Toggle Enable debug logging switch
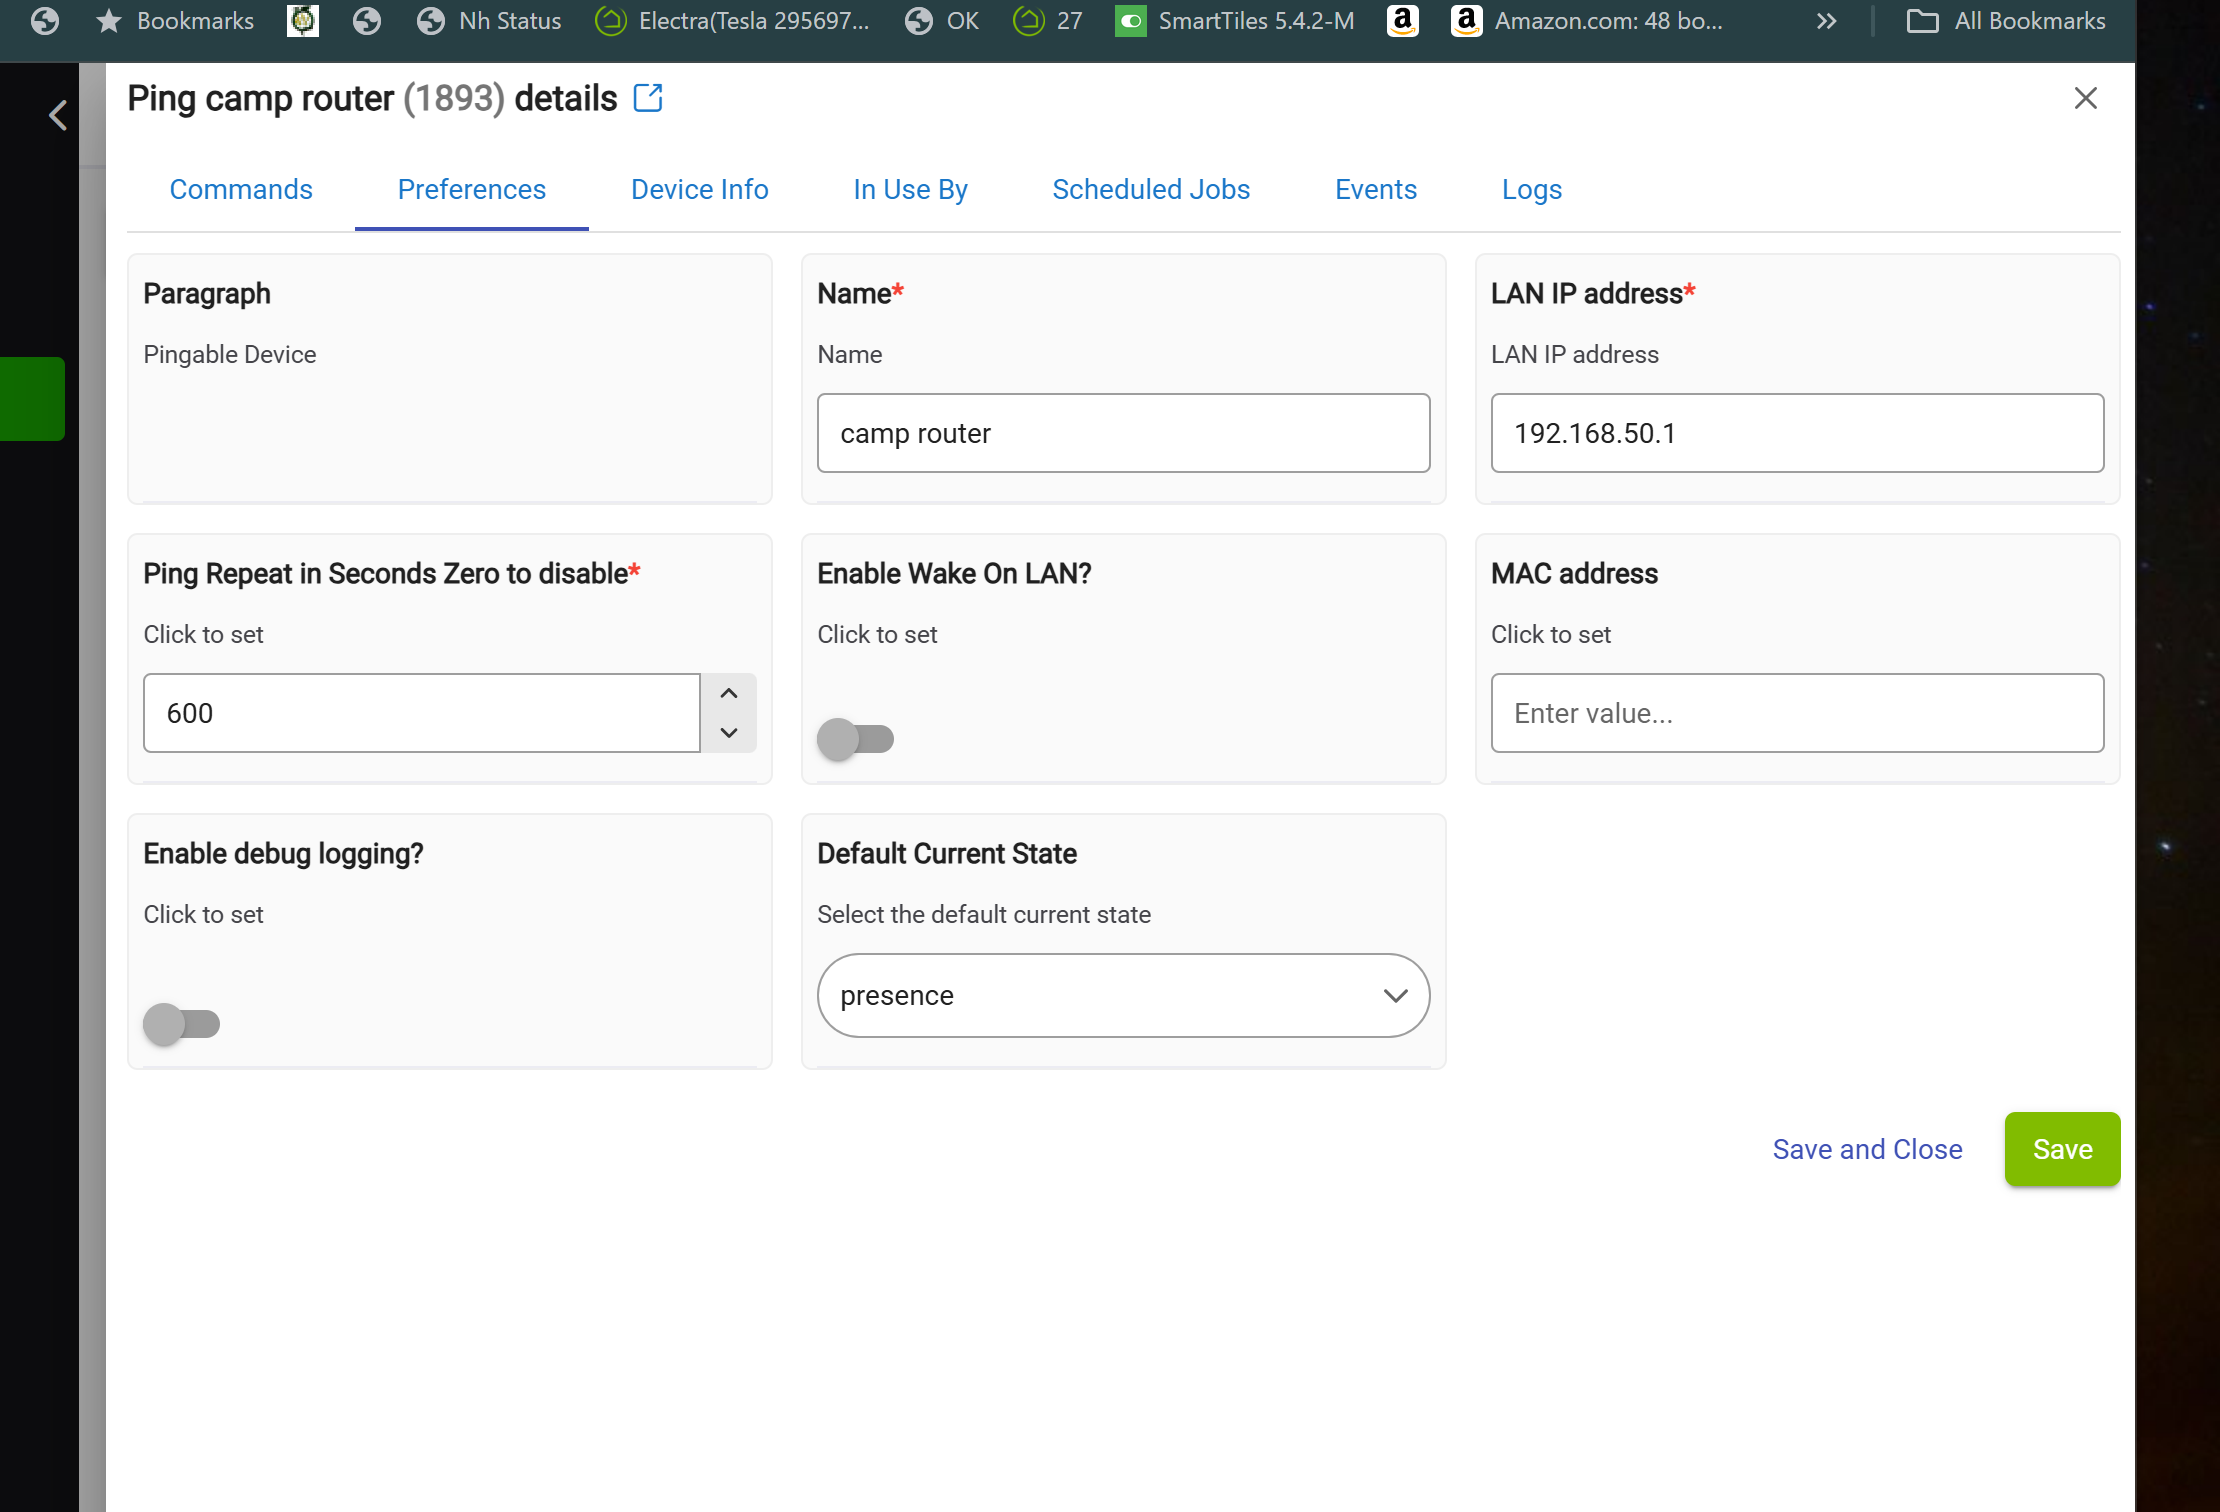The image size is (2220, 1512). [x=181, y=1024]
